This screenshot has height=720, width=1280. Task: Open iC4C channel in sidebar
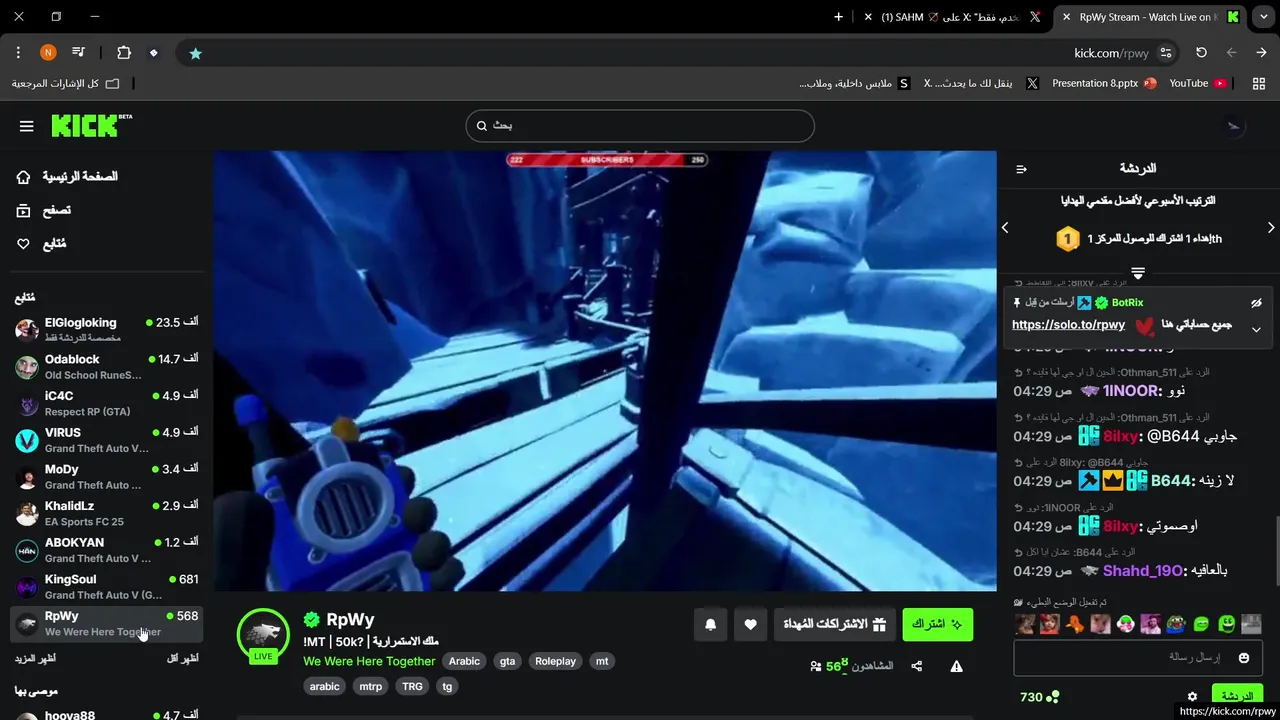pos(106,404)
